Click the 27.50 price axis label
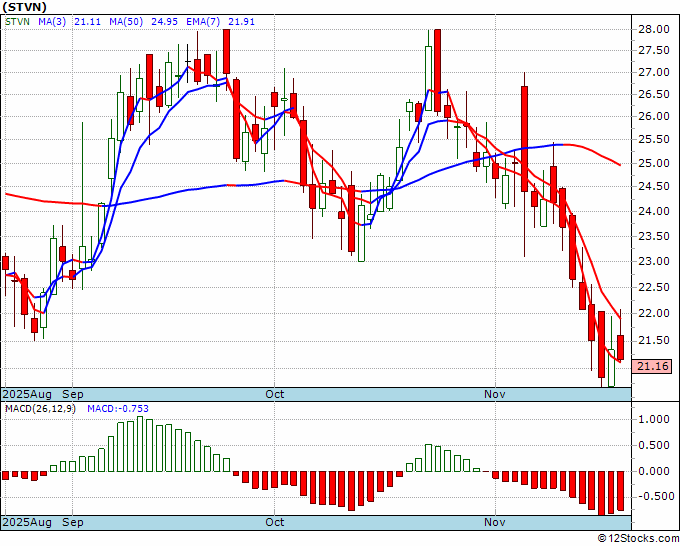The image size is (680, 546). (654, 51)
